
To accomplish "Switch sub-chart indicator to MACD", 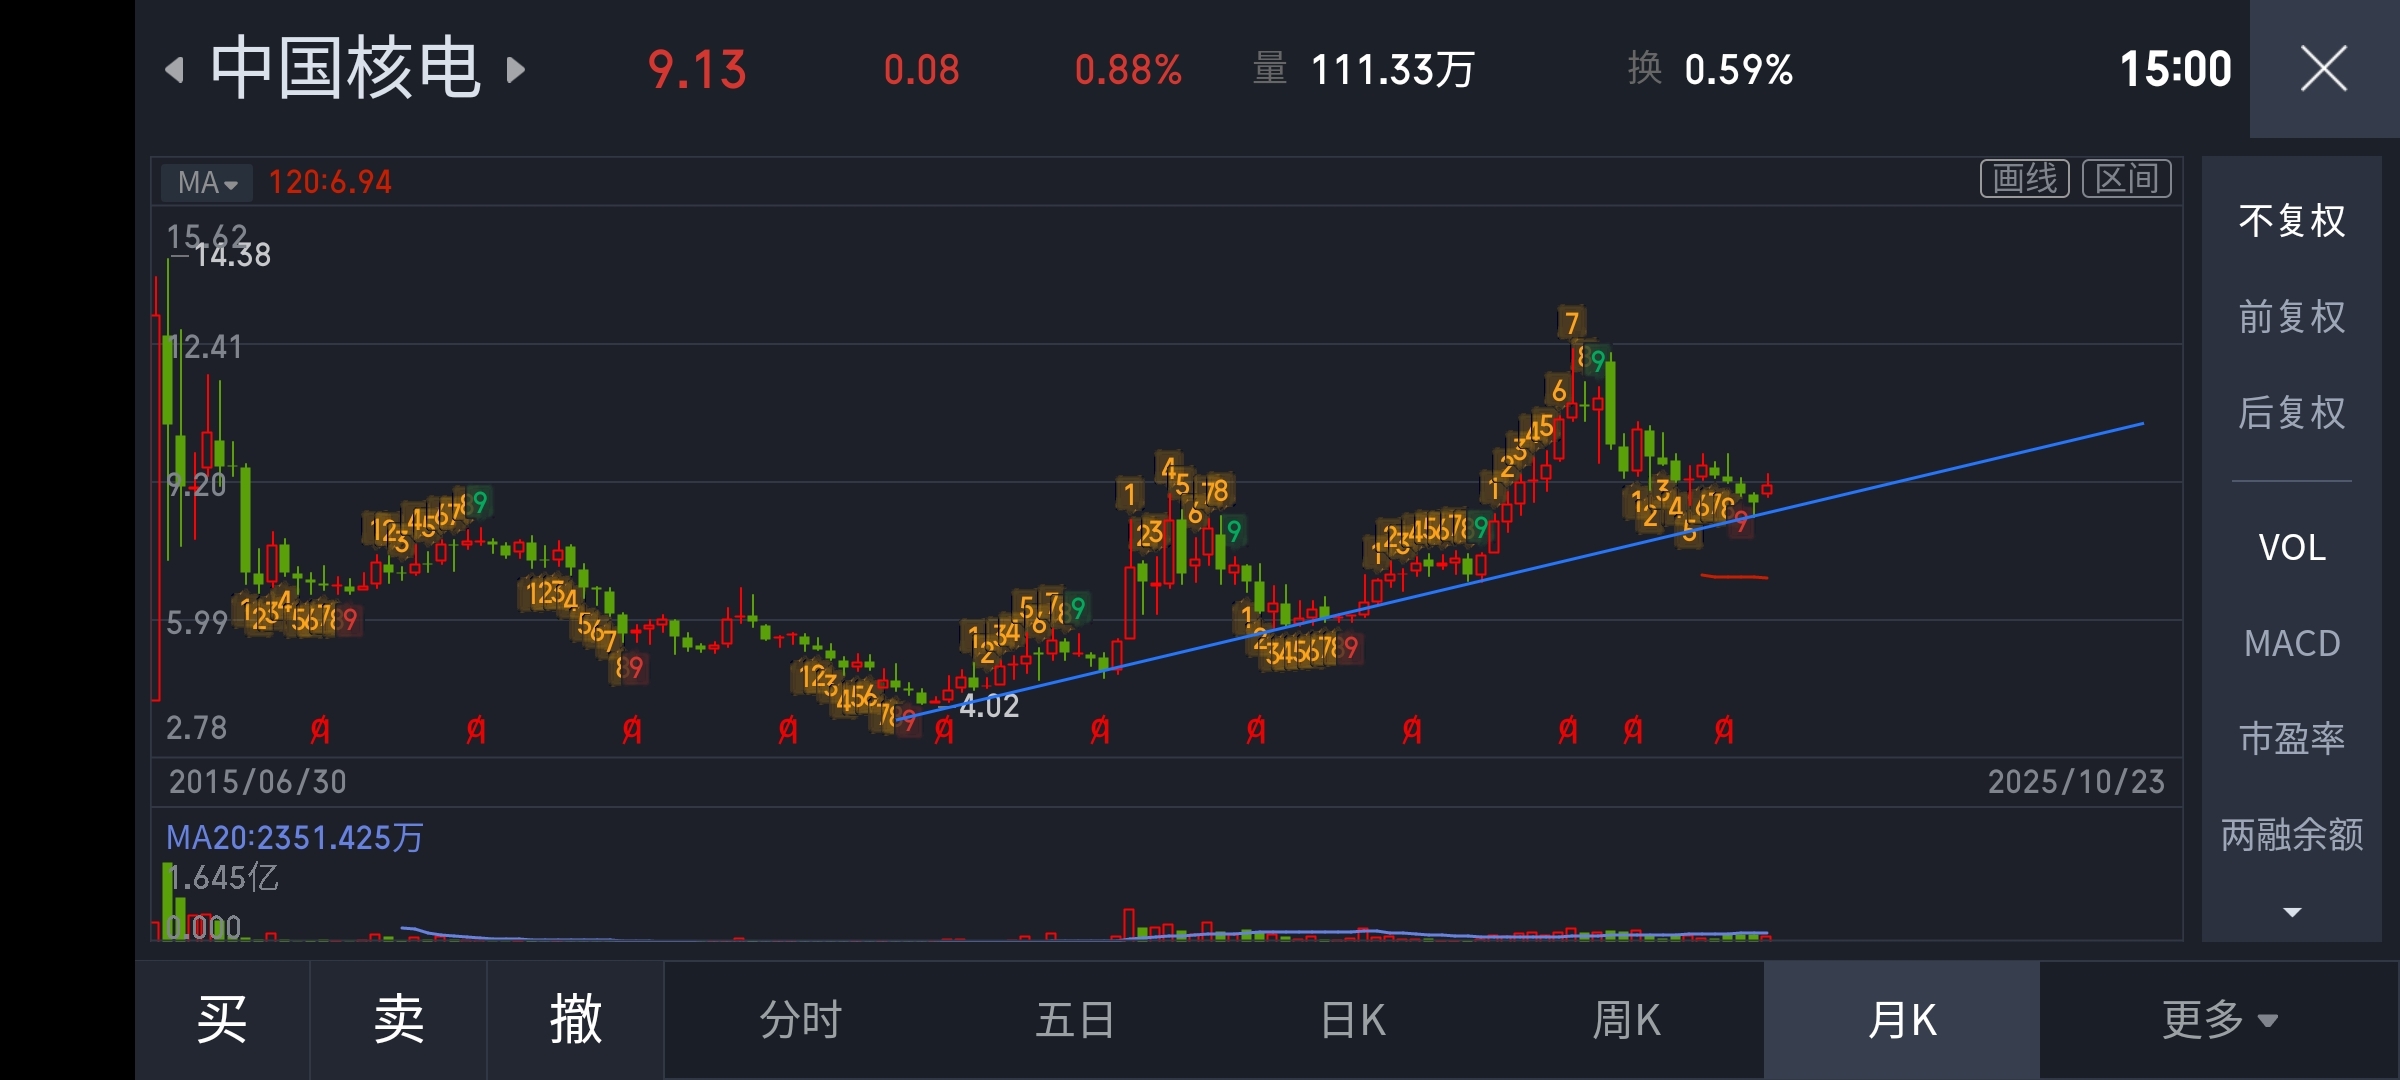I will coord(2291,643).
